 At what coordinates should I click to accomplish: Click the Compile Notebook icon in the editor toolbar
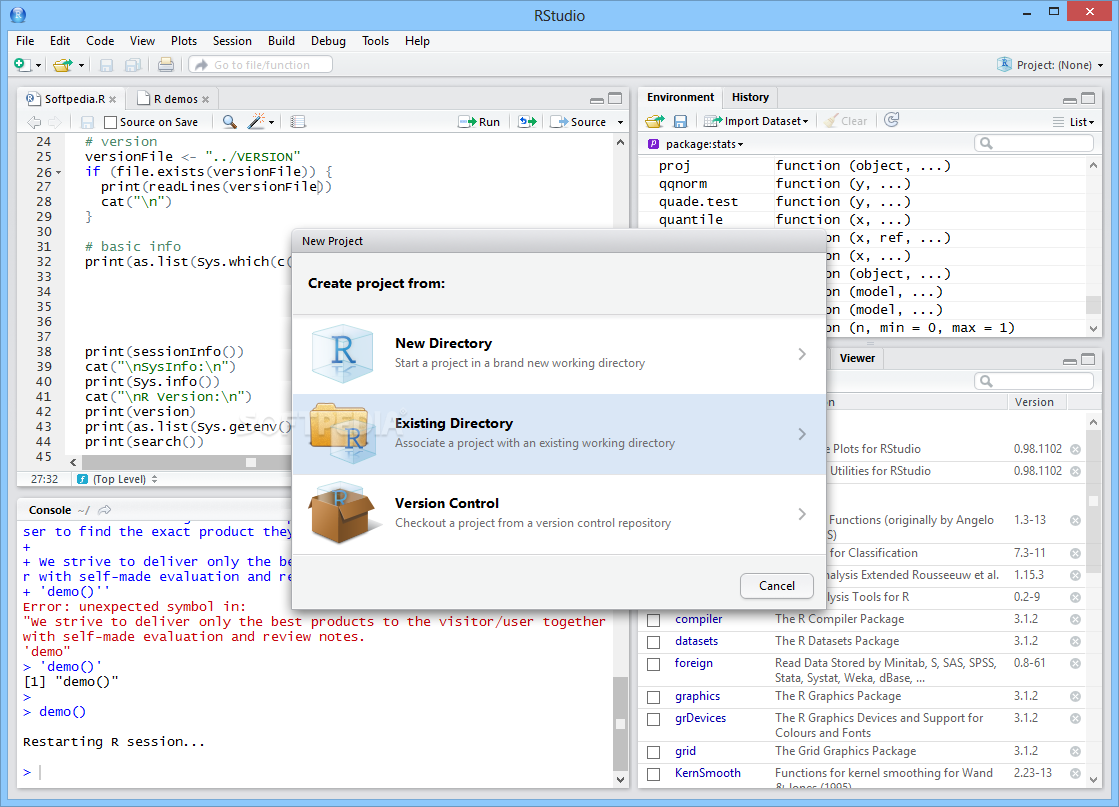(x=298, y=122)
